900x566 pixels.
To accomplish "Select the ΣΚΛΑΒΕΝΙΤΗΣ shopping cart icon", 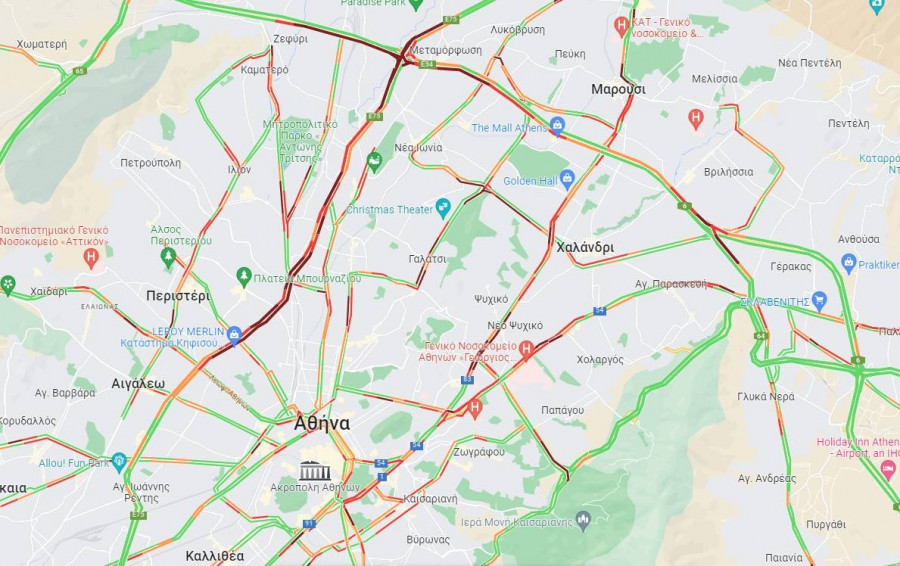I will click(820, 301).
